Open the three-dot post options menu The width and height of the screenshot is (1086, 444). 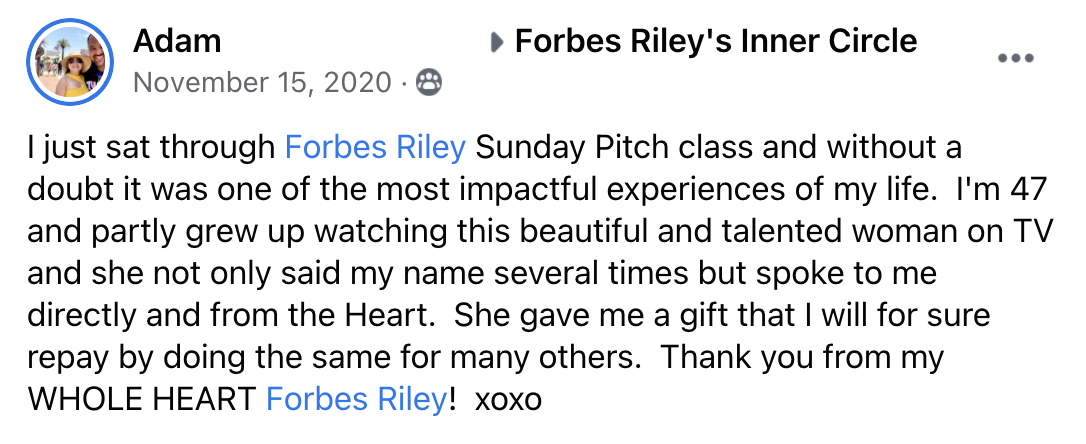(1015, 58)
